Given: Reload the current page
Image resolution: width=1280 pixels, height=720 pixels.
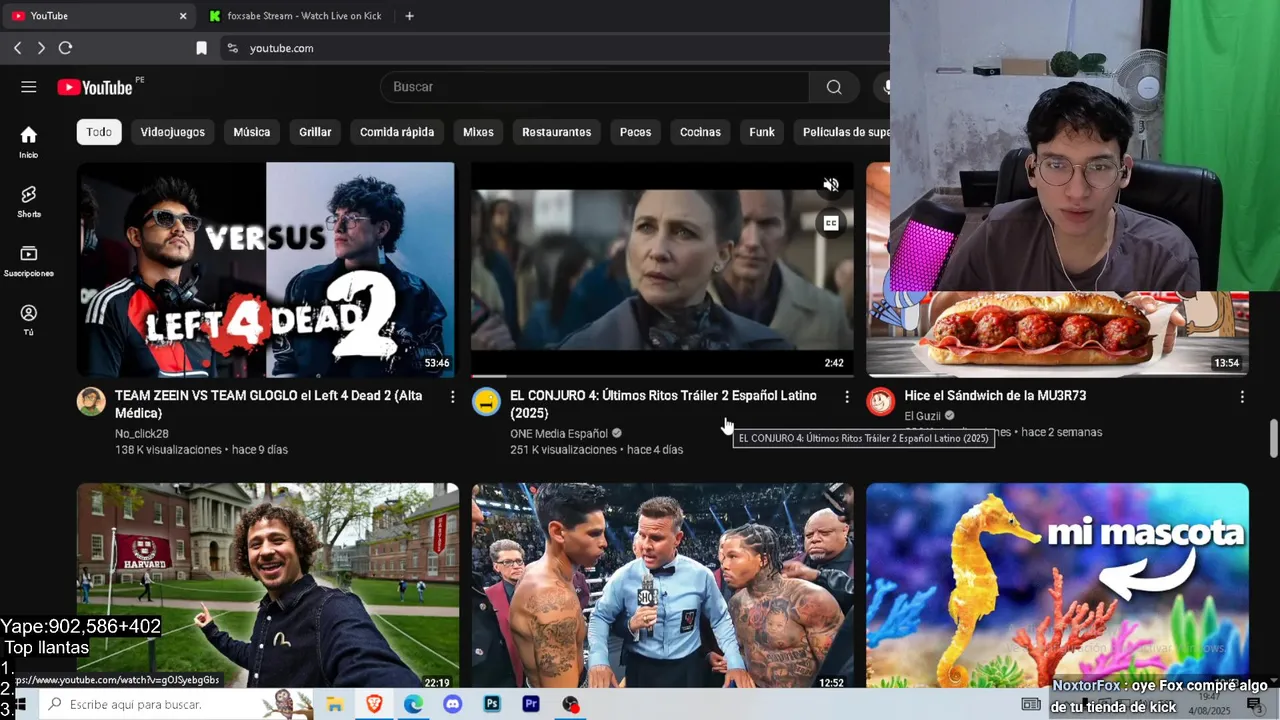Looking at the screenshot, I should [x=65, y=48].
